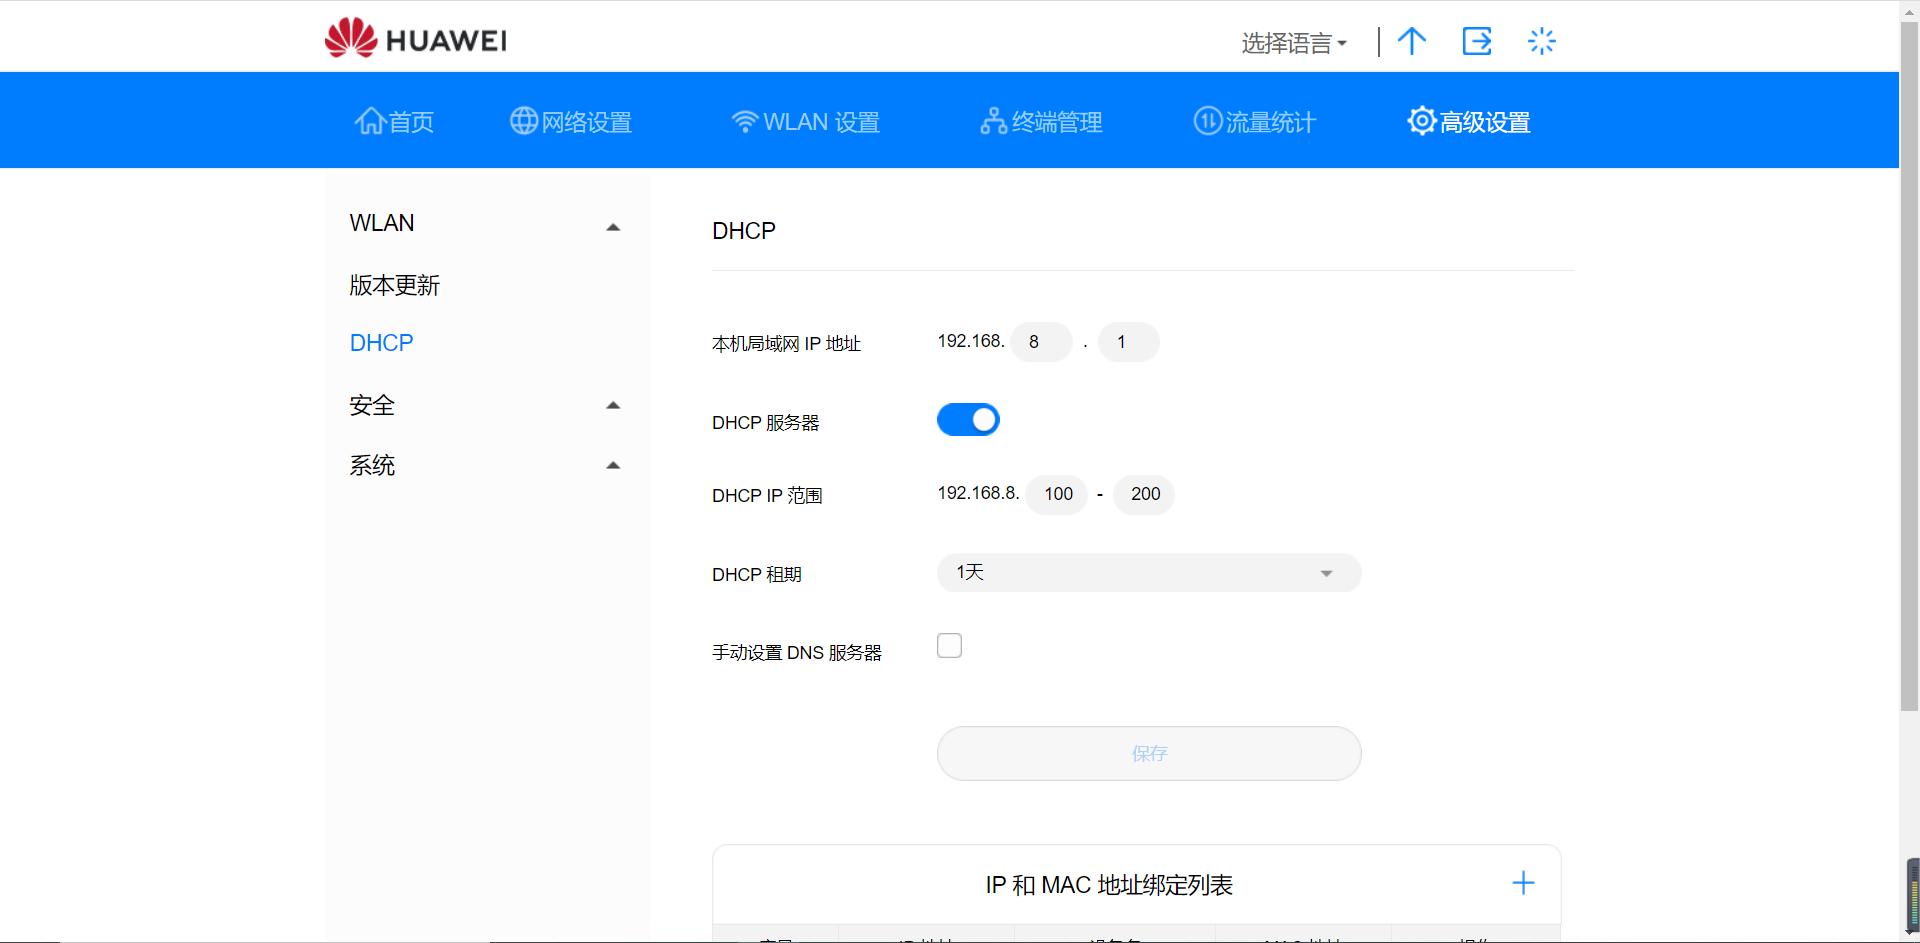Collapse the WLAN section in sidebar
This screenshot has height=943, width=1920.
pyautogui.click(x=612, y=226)
